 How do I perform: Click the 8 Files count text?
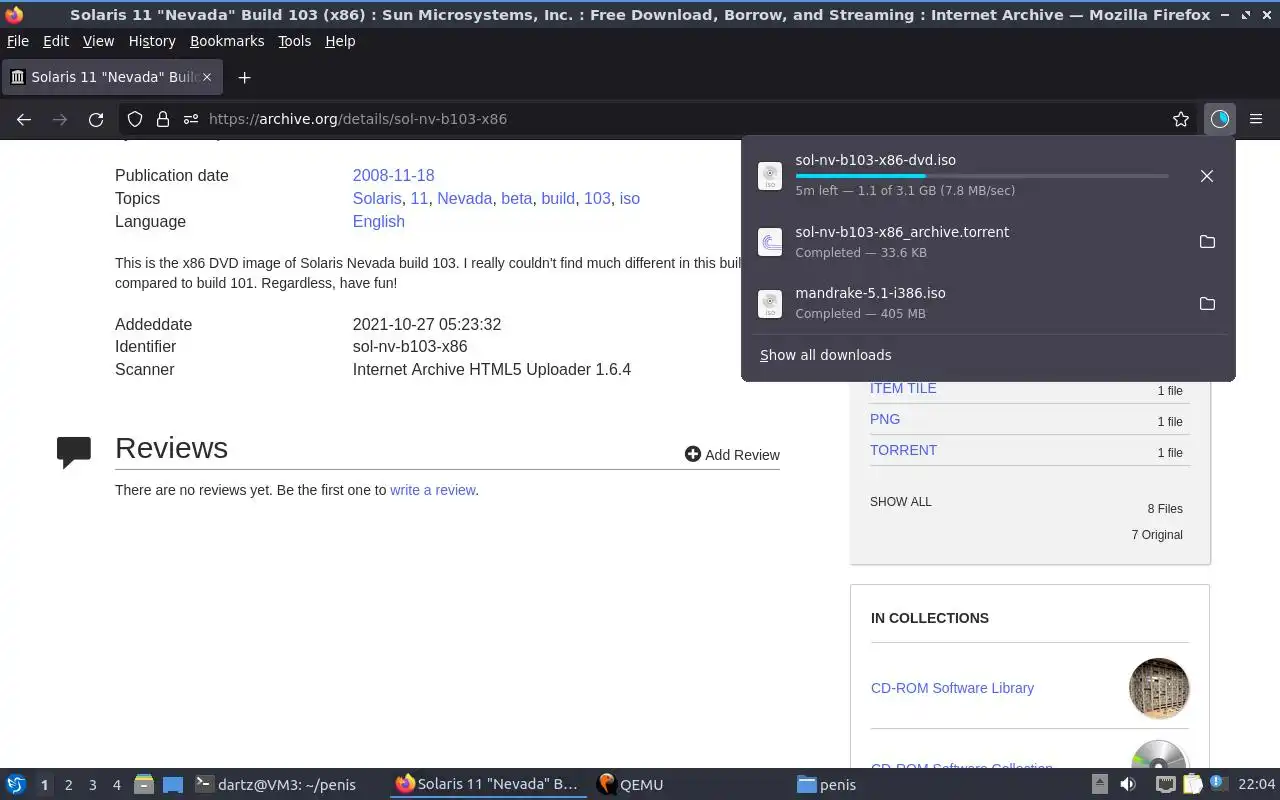[x=1165, y=509]
